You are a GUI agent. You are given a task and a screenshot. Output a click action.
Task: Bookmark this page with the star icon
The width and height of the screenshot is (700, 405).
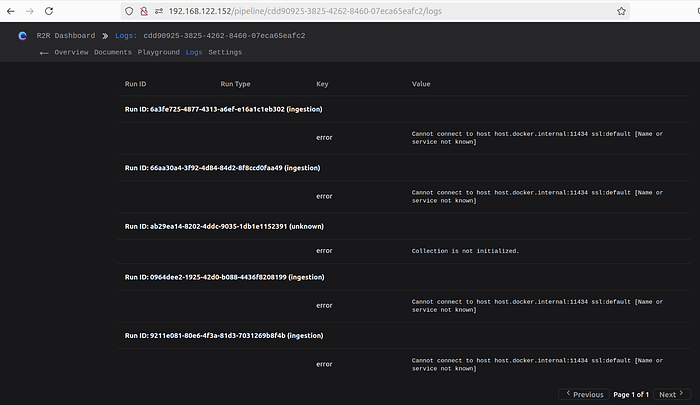pos(621,11)
